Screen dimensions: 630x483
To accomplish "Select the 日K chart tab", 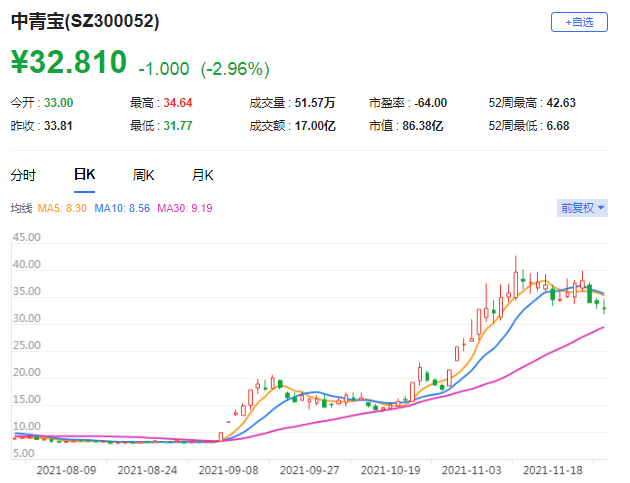I will click(x=84, y=175).
